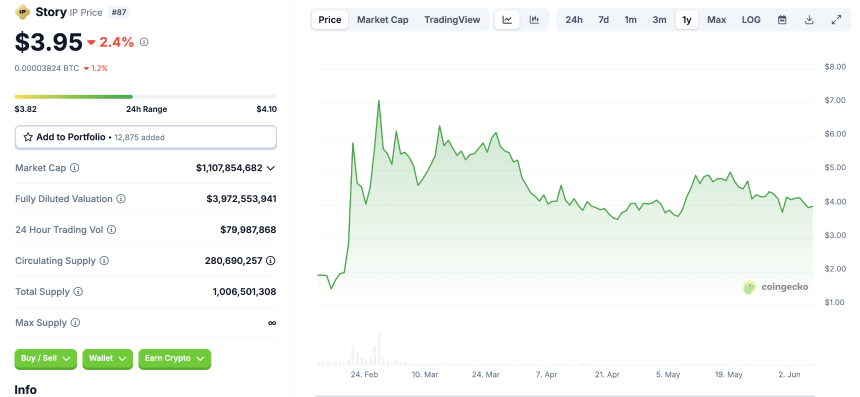860x397 pixels.
Task: Click info icon beside Fully Diluted Valuation
Action: [x=121, y=198]
